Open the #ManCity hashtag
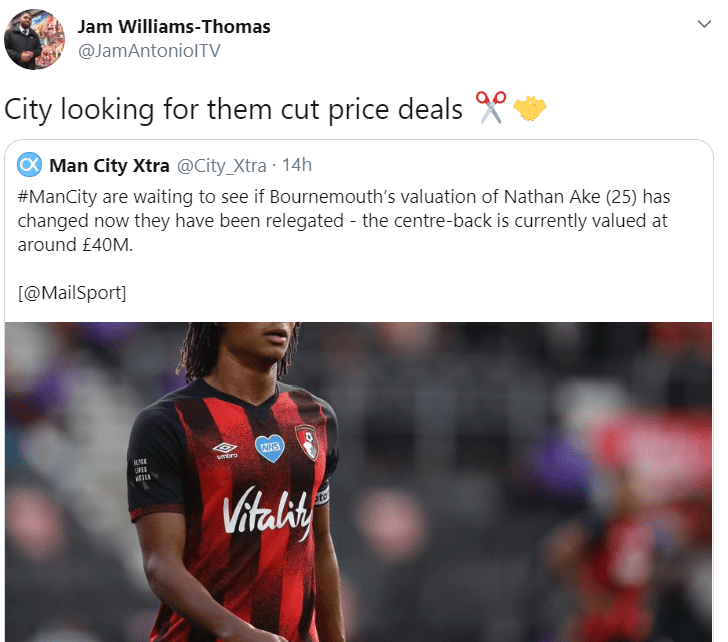Viewport: 728px width, 642px height. click(x=58, y=197)
